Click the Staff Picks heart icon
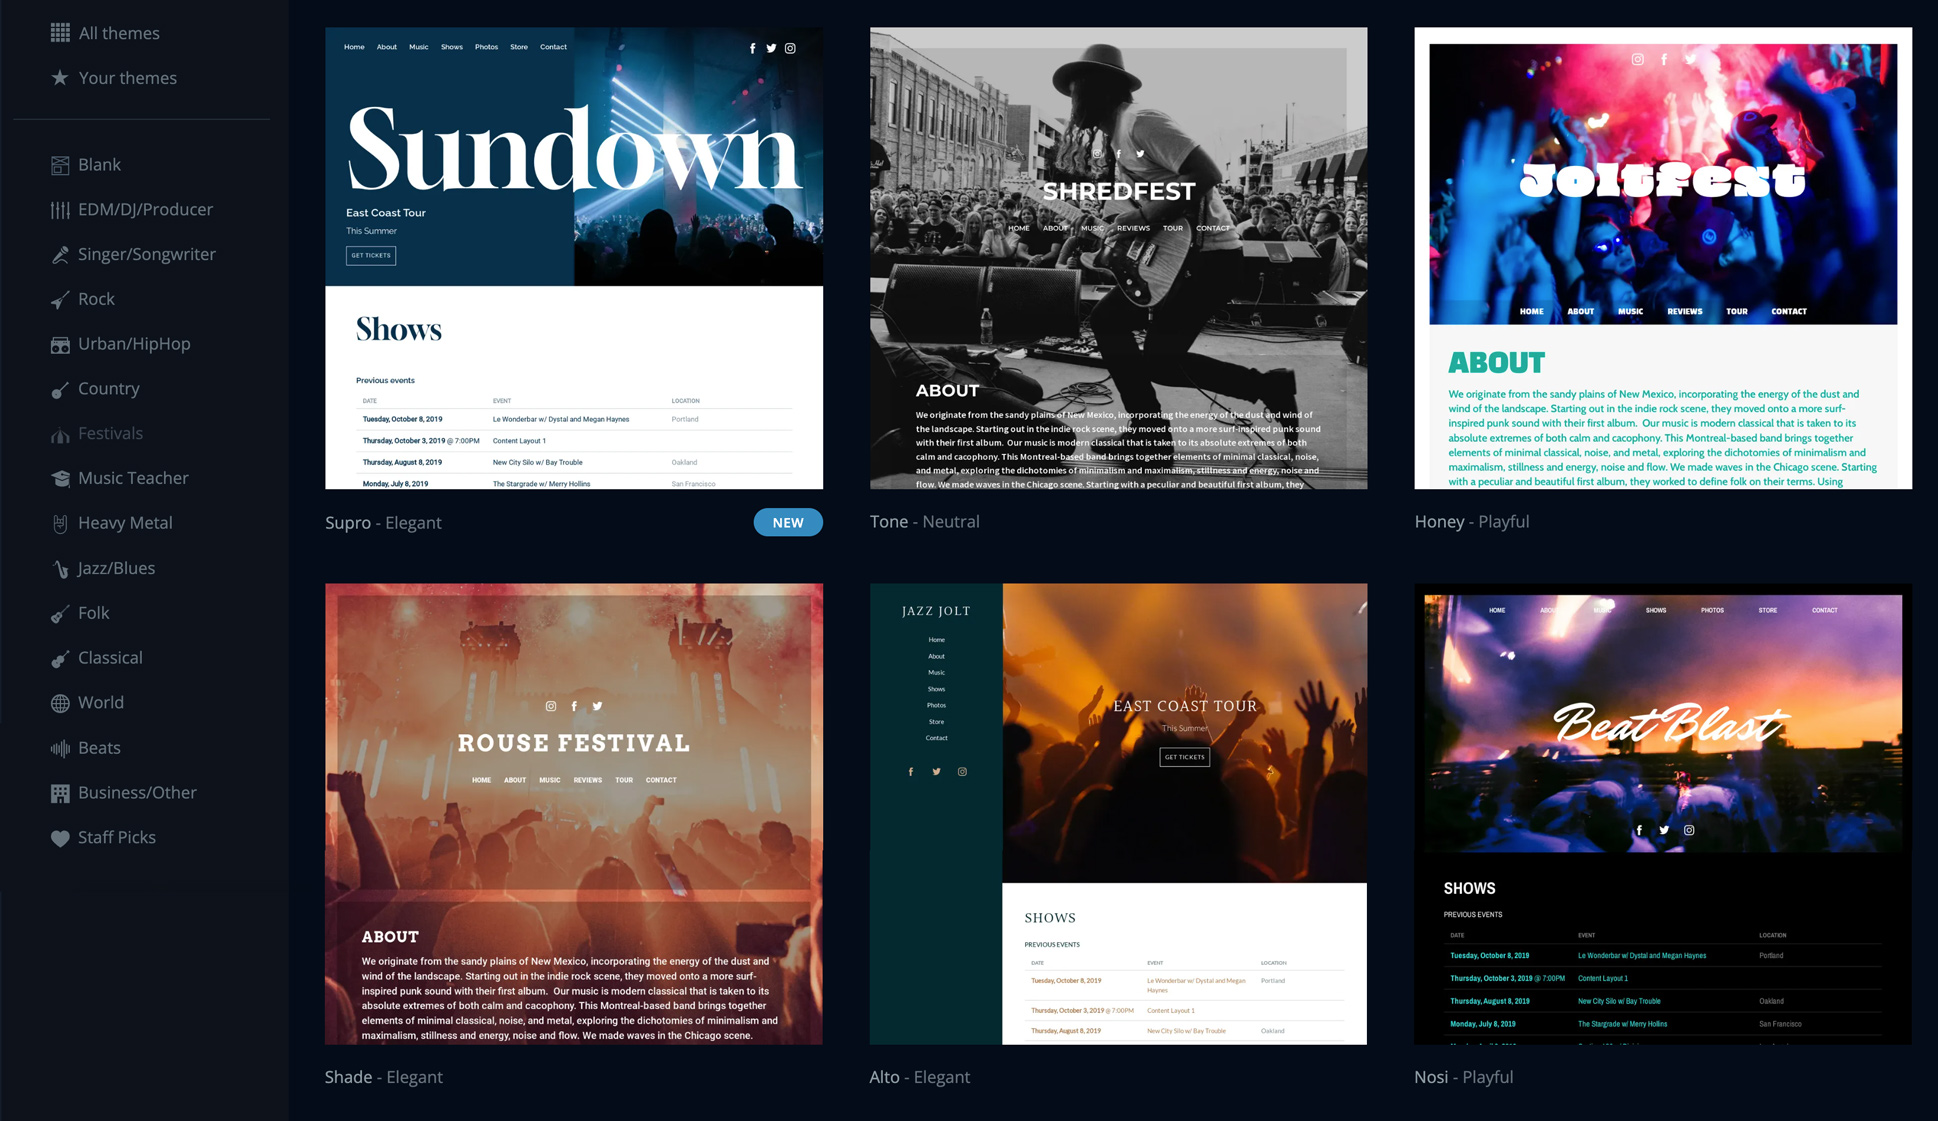The width and height of the screenshot is (1938, 1121). 60,837
